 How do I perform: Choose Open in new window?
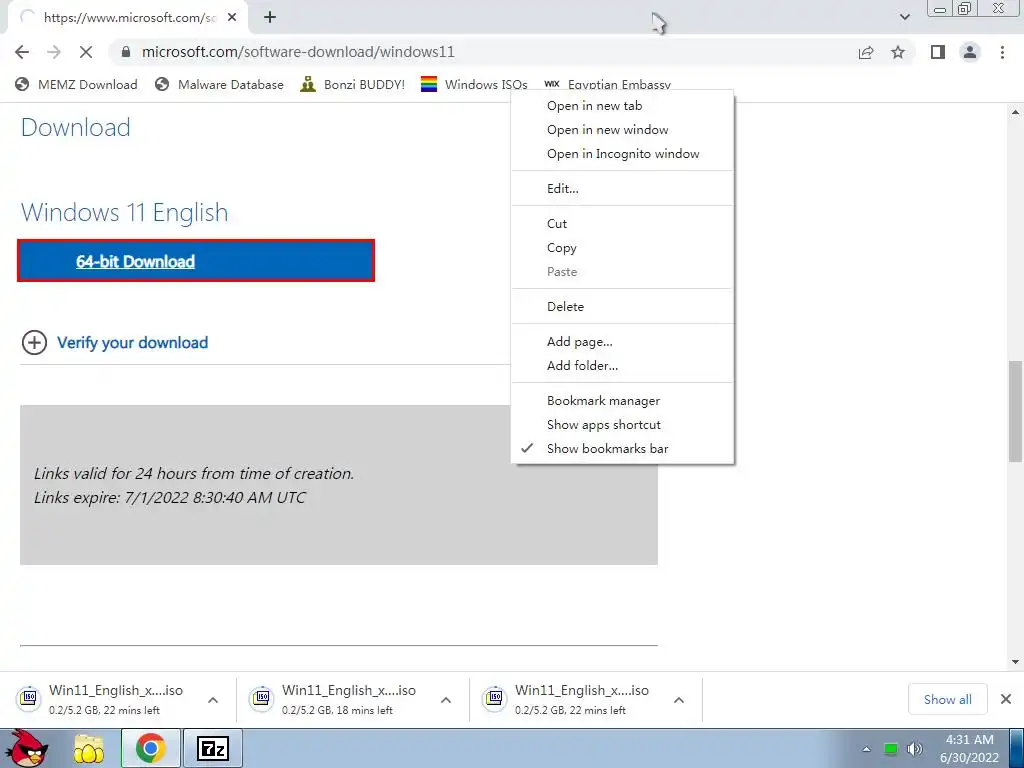[x=622, y=130]
